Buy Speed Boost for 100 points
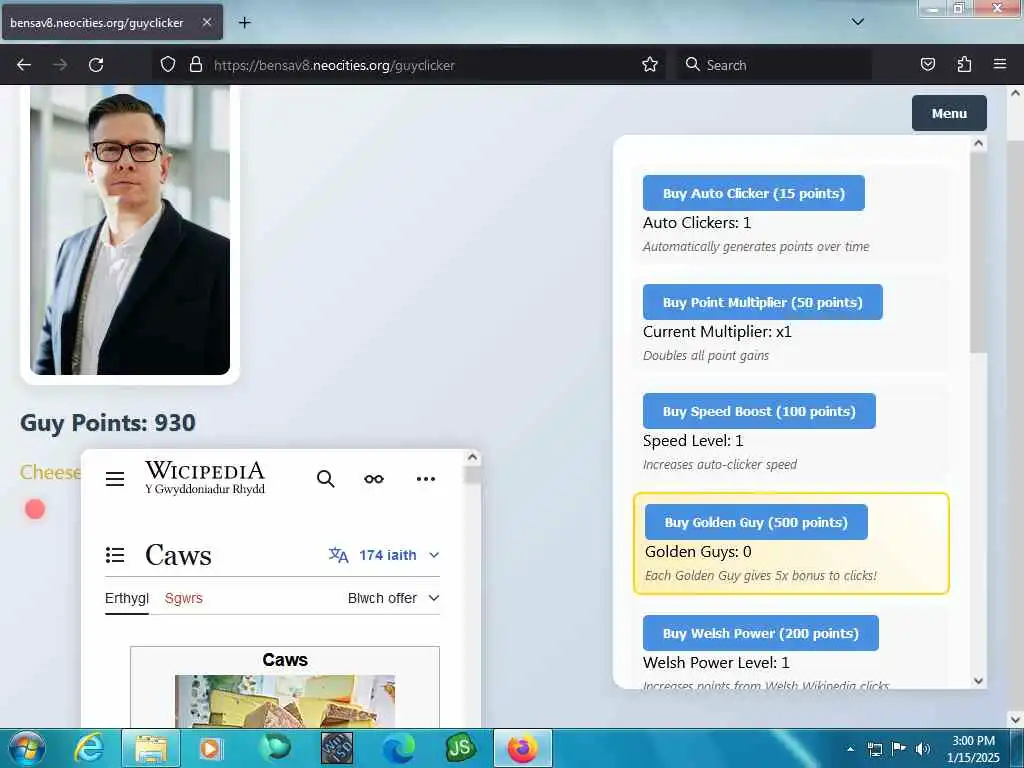Image resolution: width=1024 pixels, height=768 pixels. [x=759, y=411]
